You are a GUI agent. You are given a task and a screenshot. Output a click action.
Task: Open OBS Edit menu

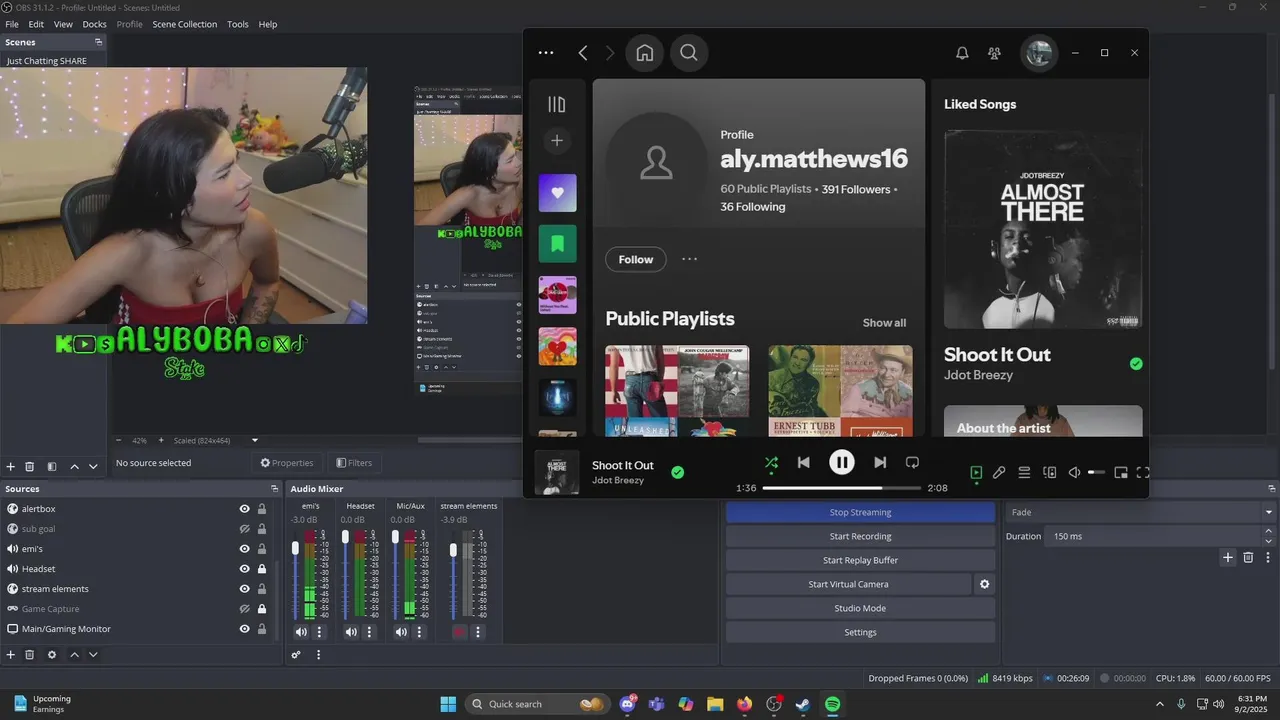[x=36, y=24]
